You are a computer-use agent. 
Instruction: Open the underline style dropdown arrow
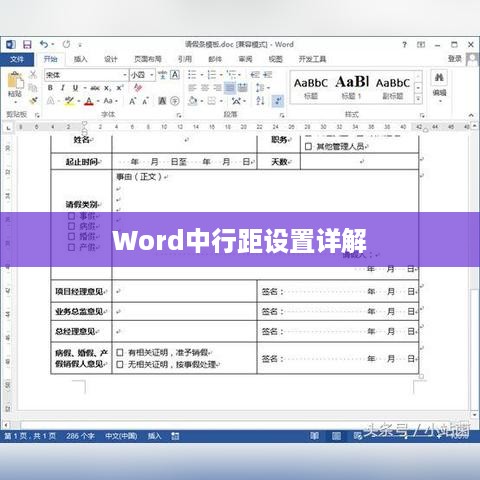(85, 88)
